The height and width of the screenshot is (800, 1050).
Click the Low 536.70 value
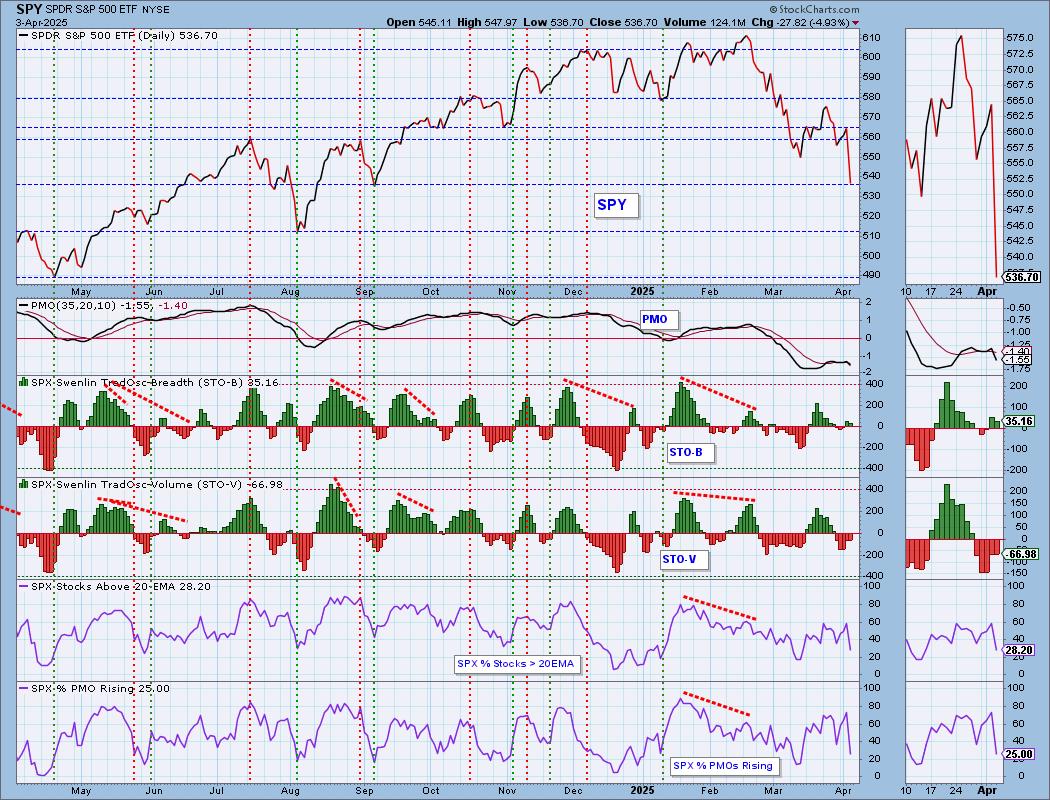point(553,22)
